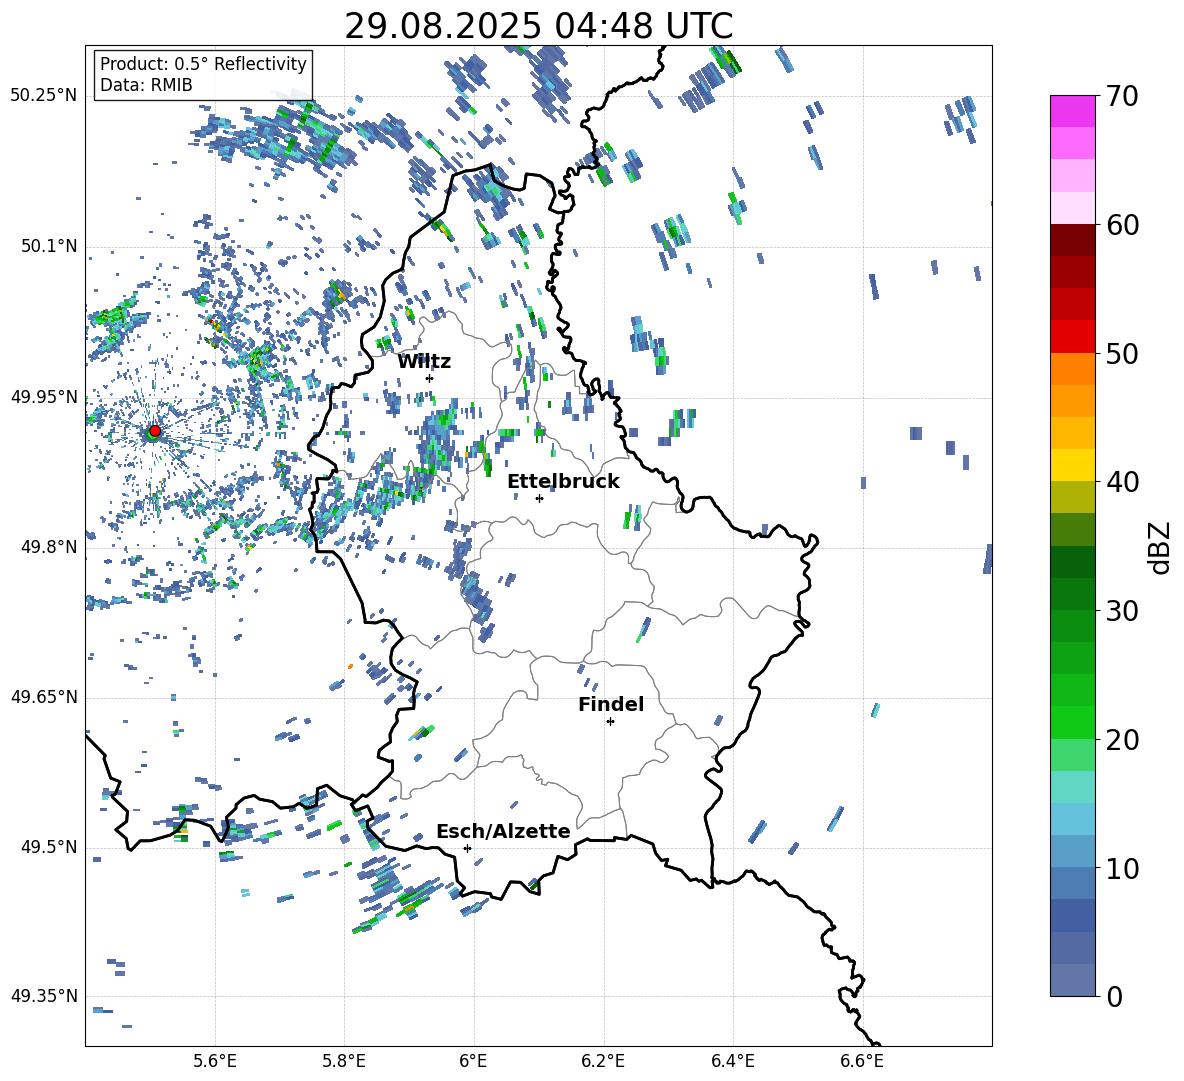Click the Ettelbruck station cross marker
Image resolution: width=1184 pixels, height=1081 pixels.
tap(539, 498)
